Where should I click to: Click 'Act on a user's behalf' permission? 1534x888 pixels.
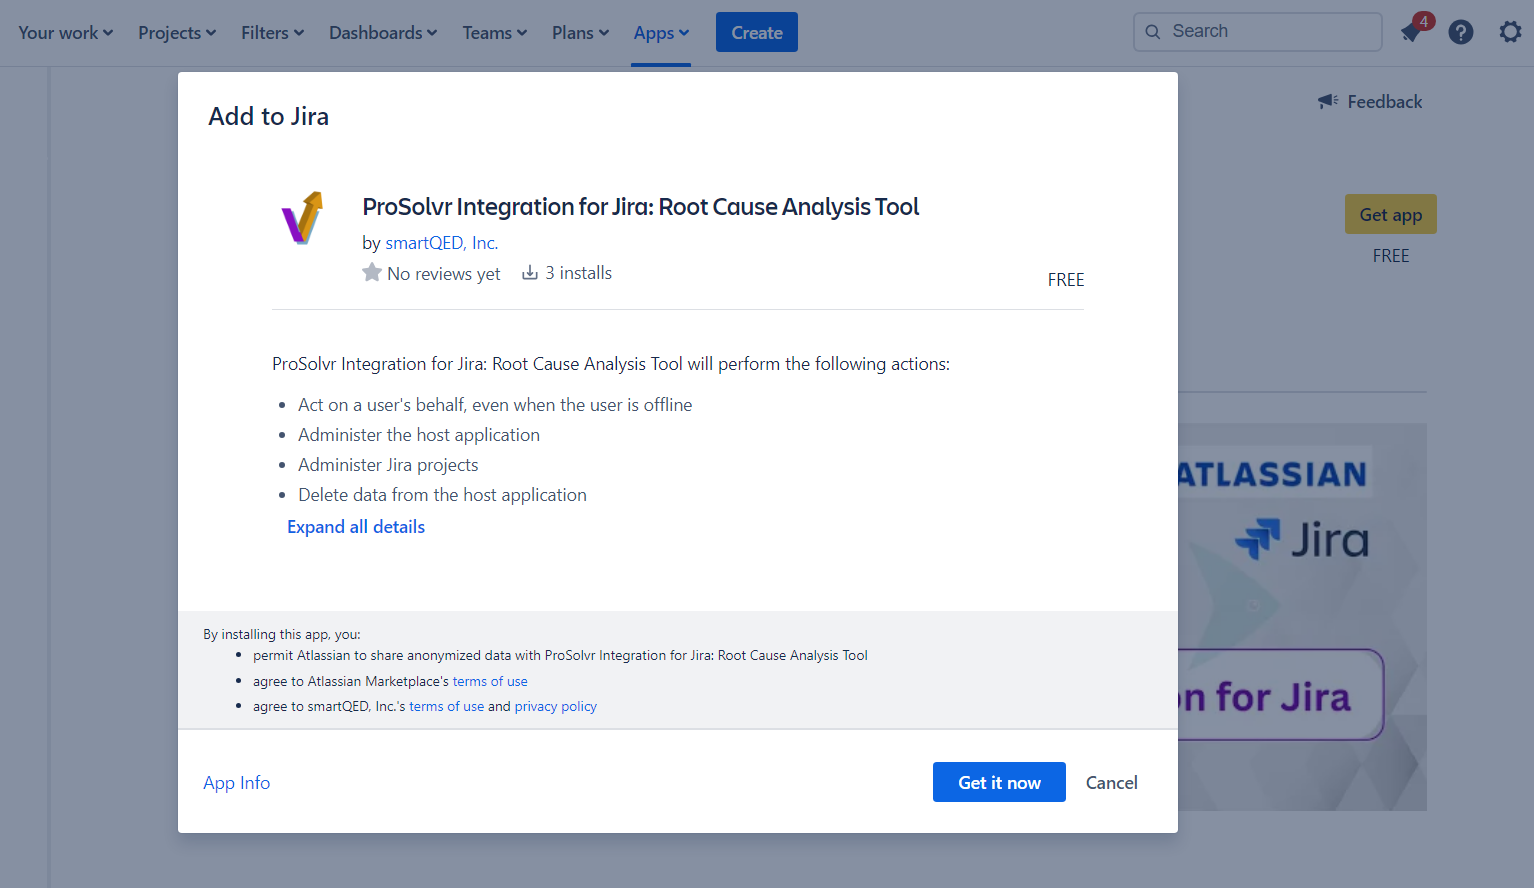[495, 405]
